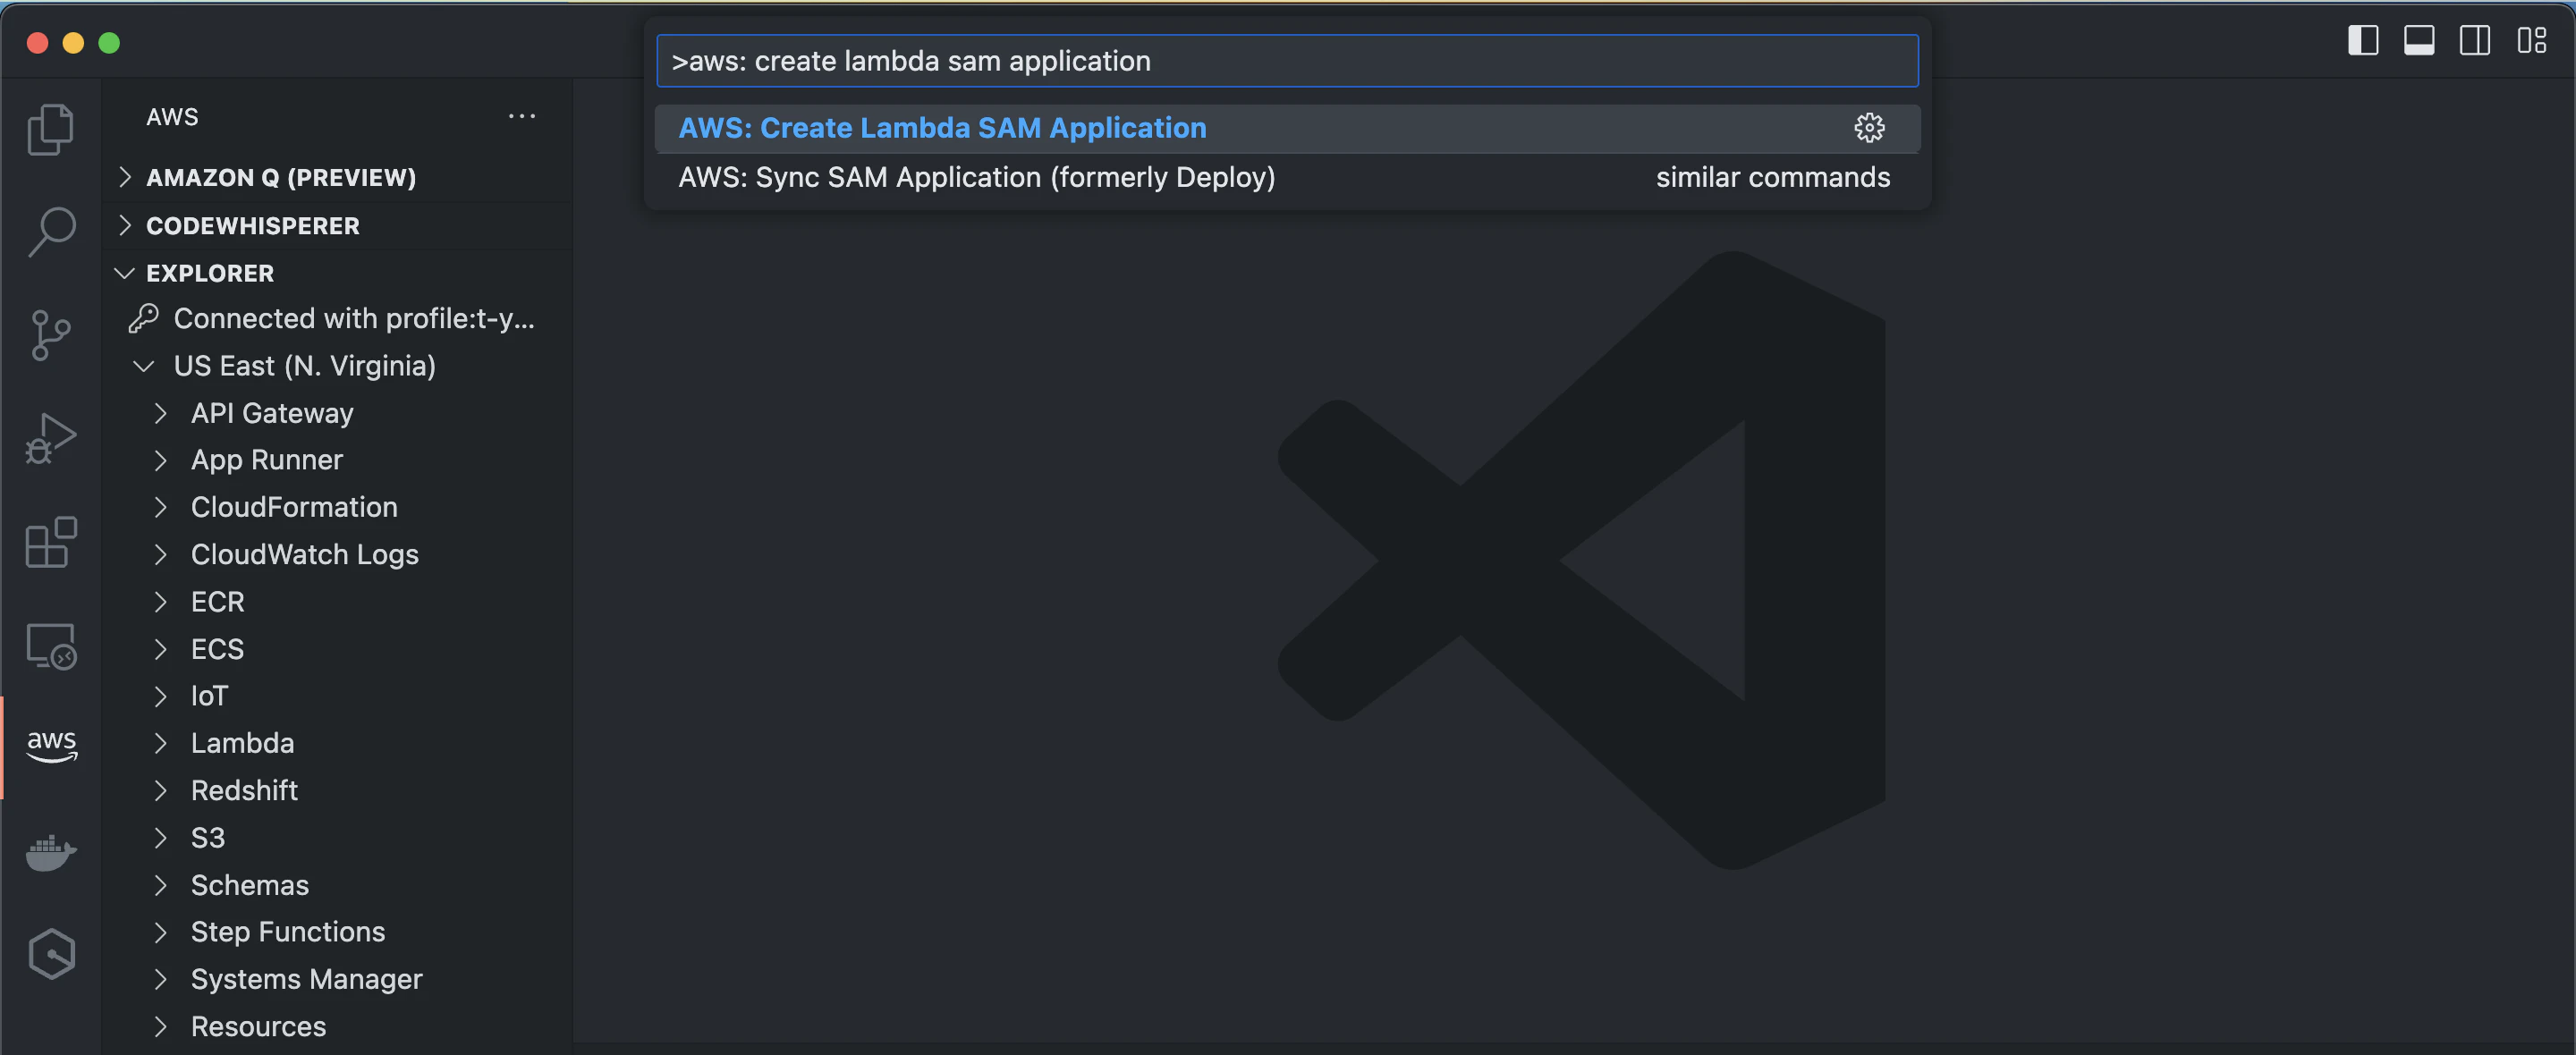Open the Source Control view
The height and width of the screenshot is (1055, 2576).
[51, 335]
